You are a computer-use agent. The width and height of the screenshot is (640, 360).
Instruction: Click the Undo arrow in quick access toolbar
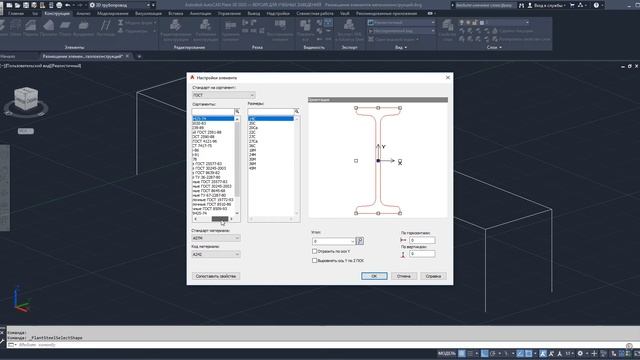point(68,5)
